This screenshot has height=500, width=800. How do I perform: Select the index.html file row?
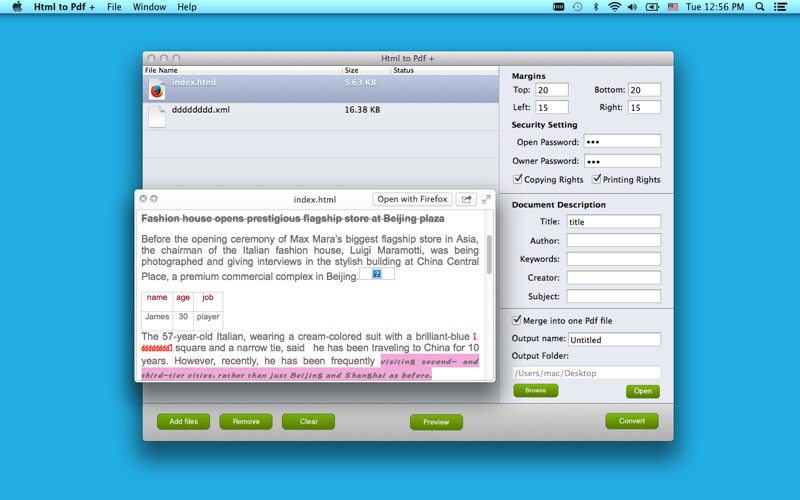point(321,89)
